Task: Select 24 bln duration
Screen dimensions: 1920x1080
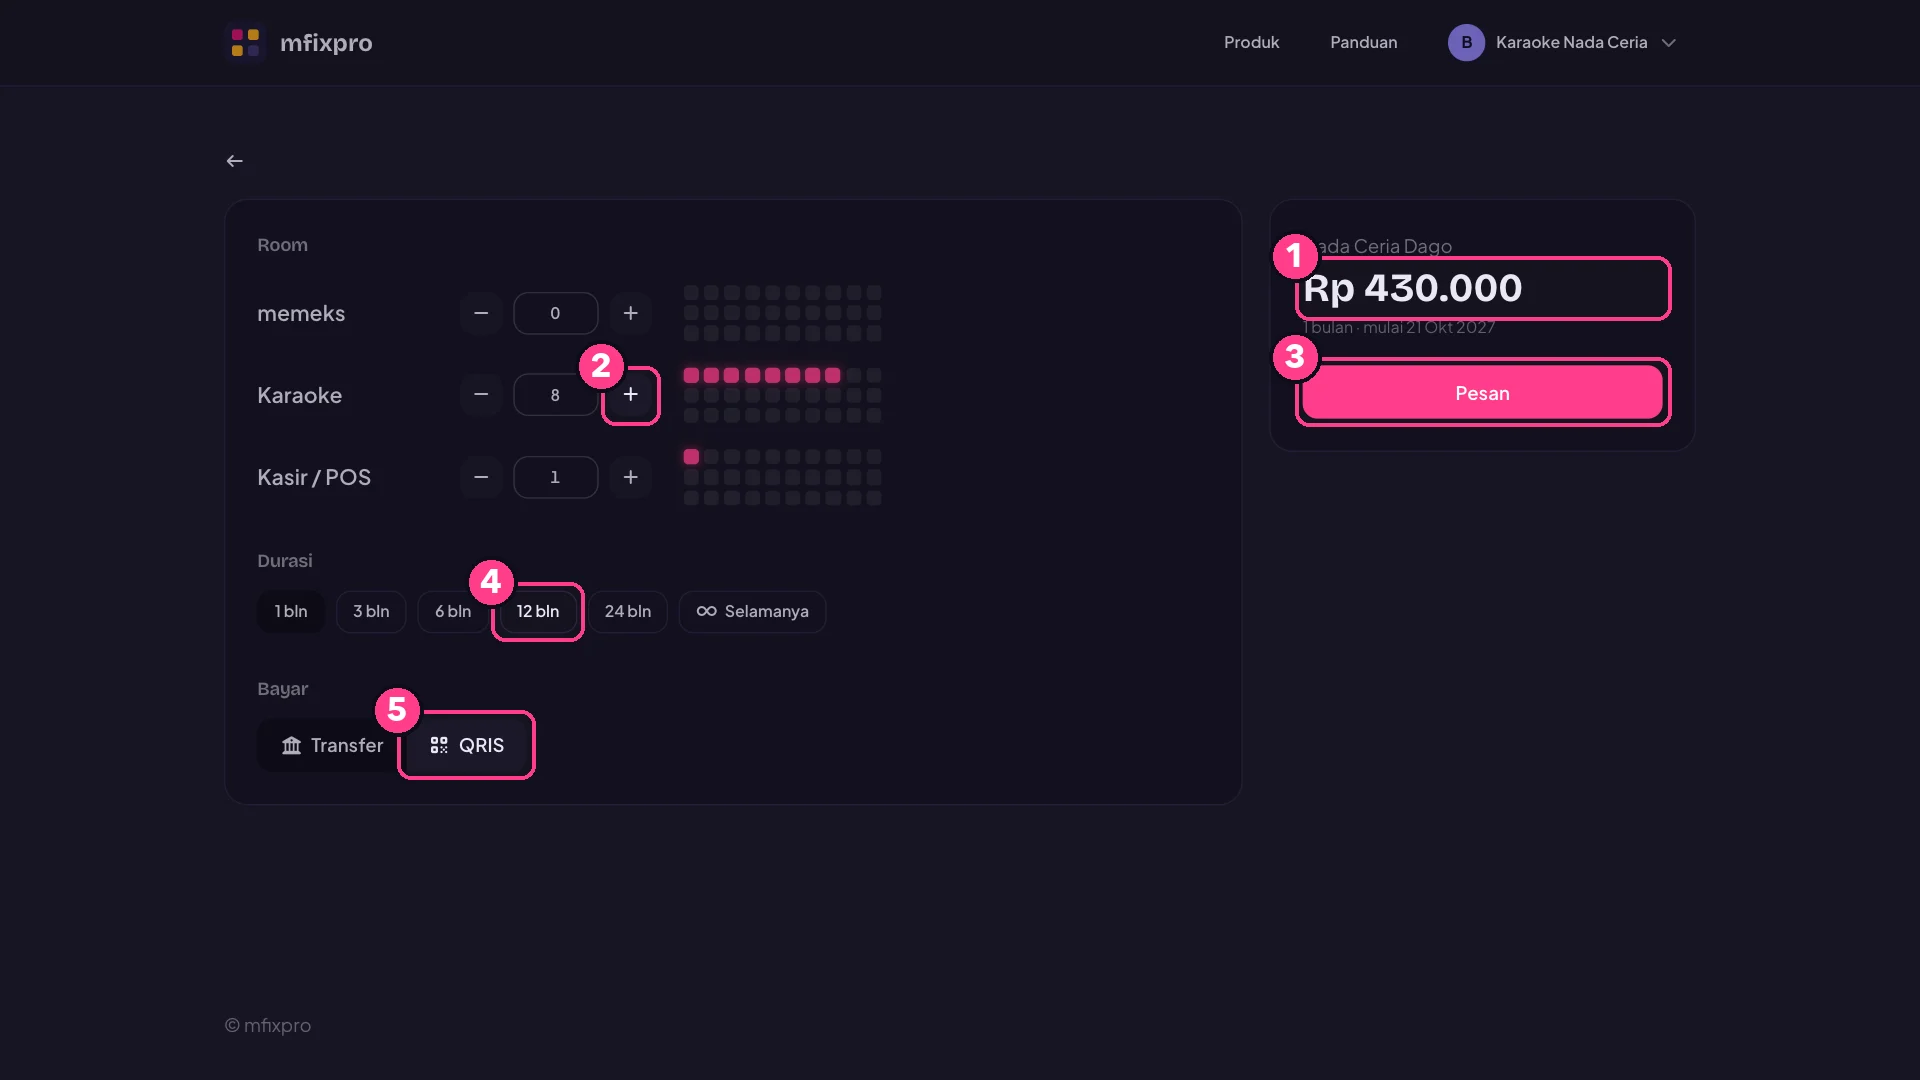Action: [x=628, y=611]
